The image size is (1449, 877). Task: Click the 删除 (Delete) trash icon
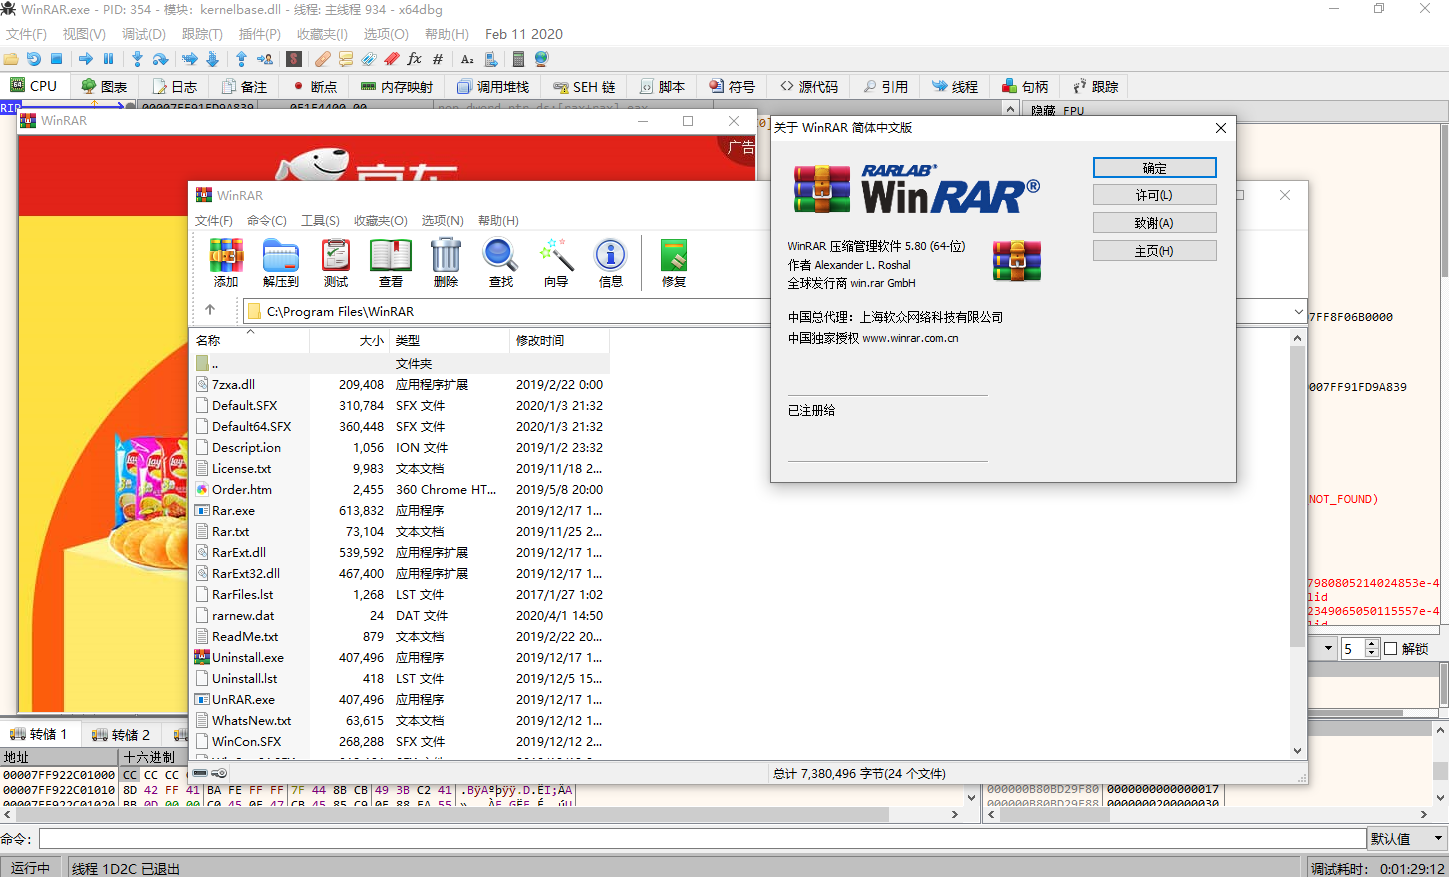[x=446, y=263]
